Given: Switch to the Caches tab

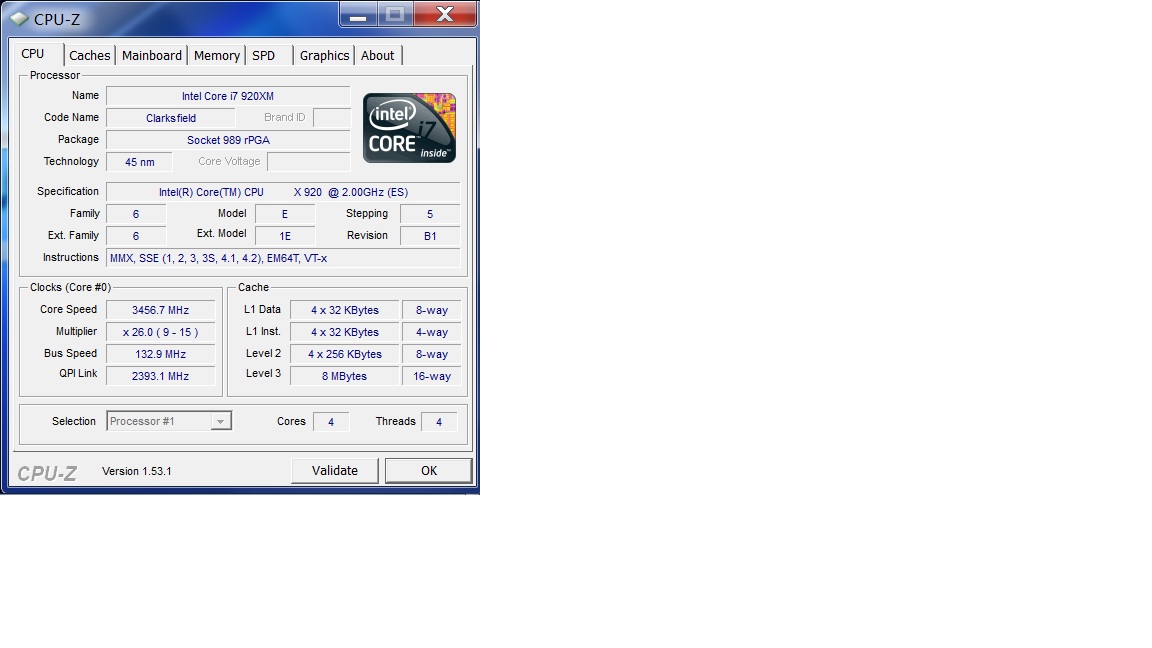Looking at the screenshot, I should [x=90, y=55].
